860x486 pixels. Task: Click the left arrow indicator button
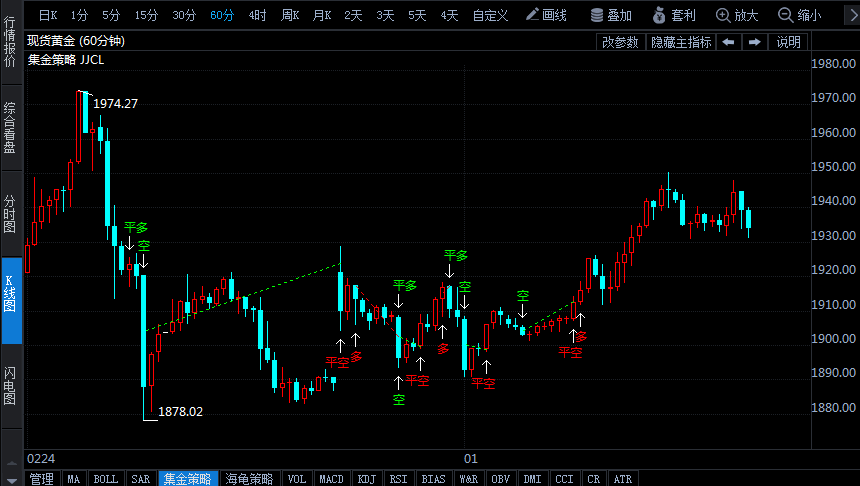pyautogui.click(x=728, y=42)
